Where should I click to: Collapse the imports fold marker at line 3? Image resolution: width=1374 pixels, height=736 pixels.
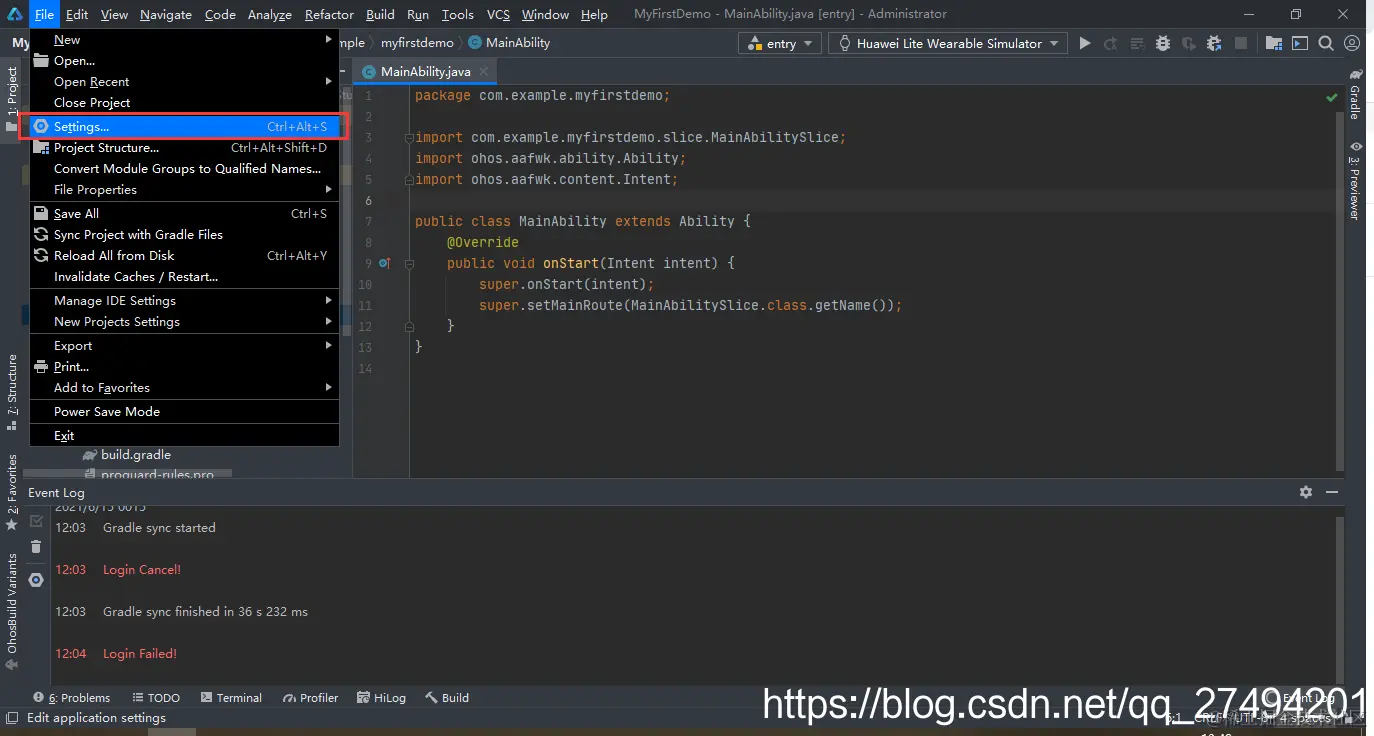pos(408,137)
